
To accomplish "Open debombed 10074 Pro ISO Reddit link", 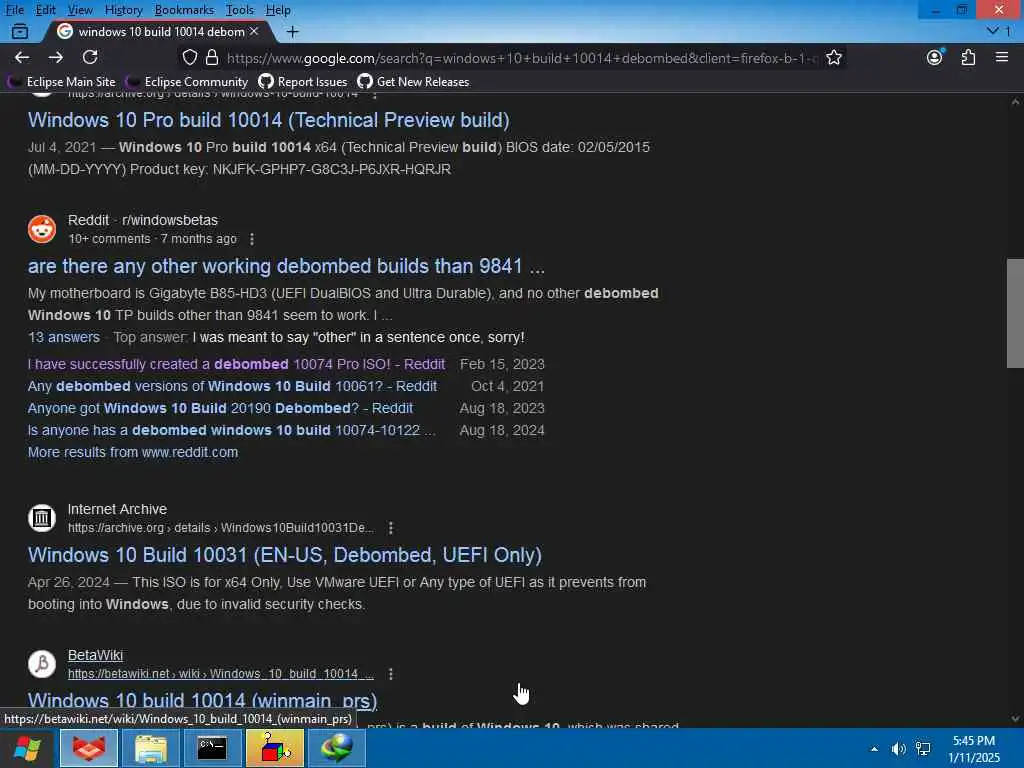I will pyautogui.click(x=236, y=364).
